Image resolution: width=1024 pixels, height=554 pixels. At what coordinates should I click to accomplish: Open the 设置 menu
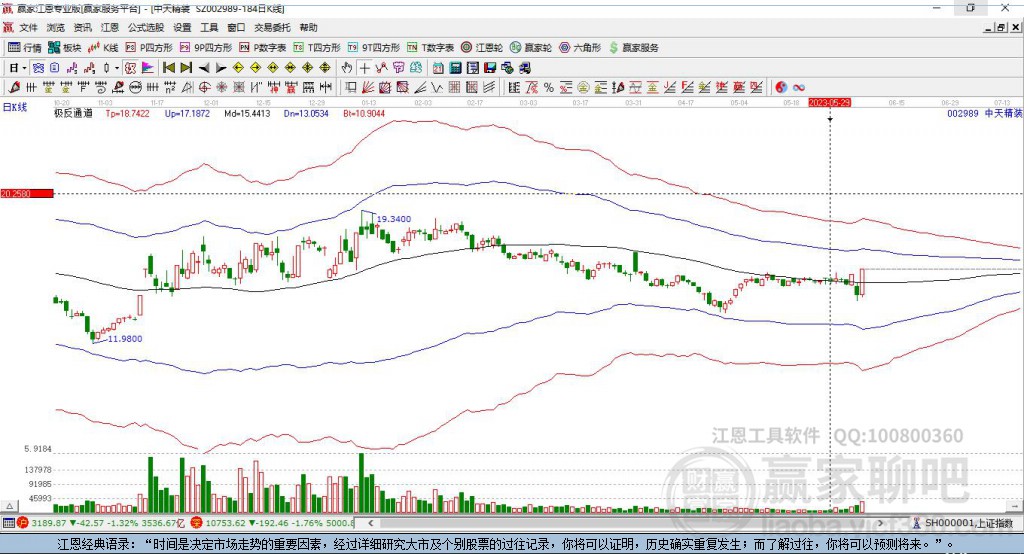pyautogui.click(x=182, y=27)
